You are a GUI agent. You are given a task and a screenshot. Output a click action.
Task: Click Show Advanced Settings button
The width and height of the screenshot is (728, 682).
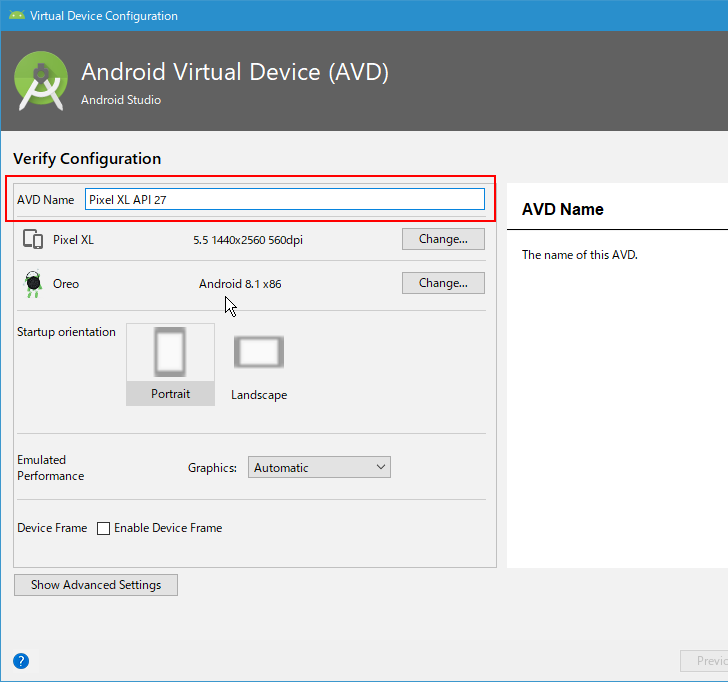click(96, 585)
